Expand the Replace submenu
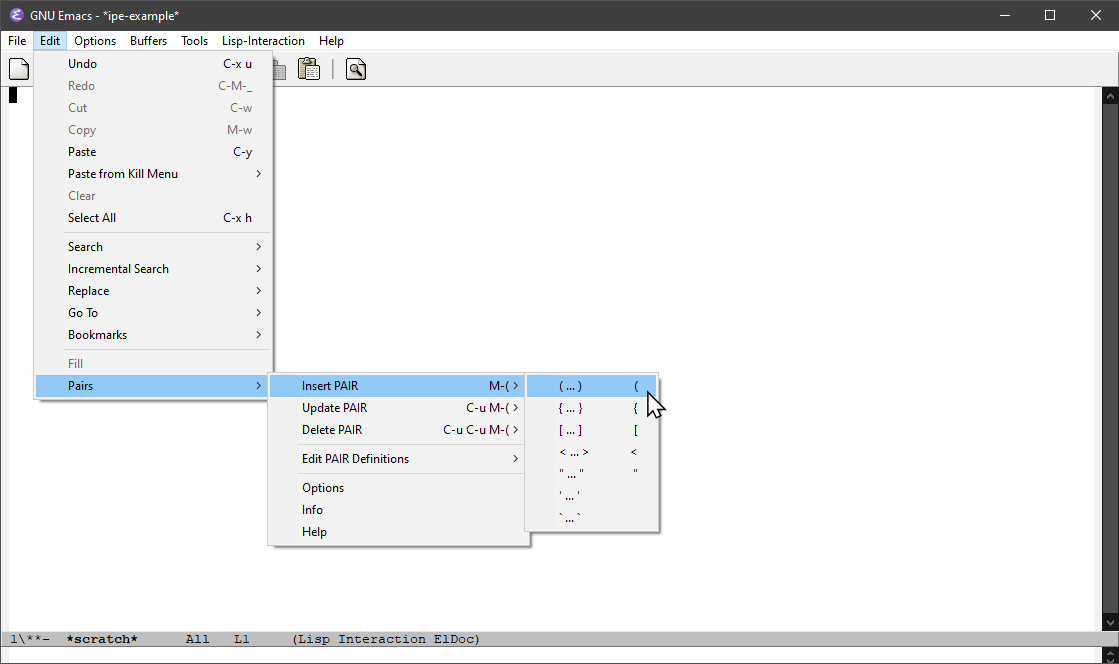This screenshot has height=664, width=1119. coord(153,291)
